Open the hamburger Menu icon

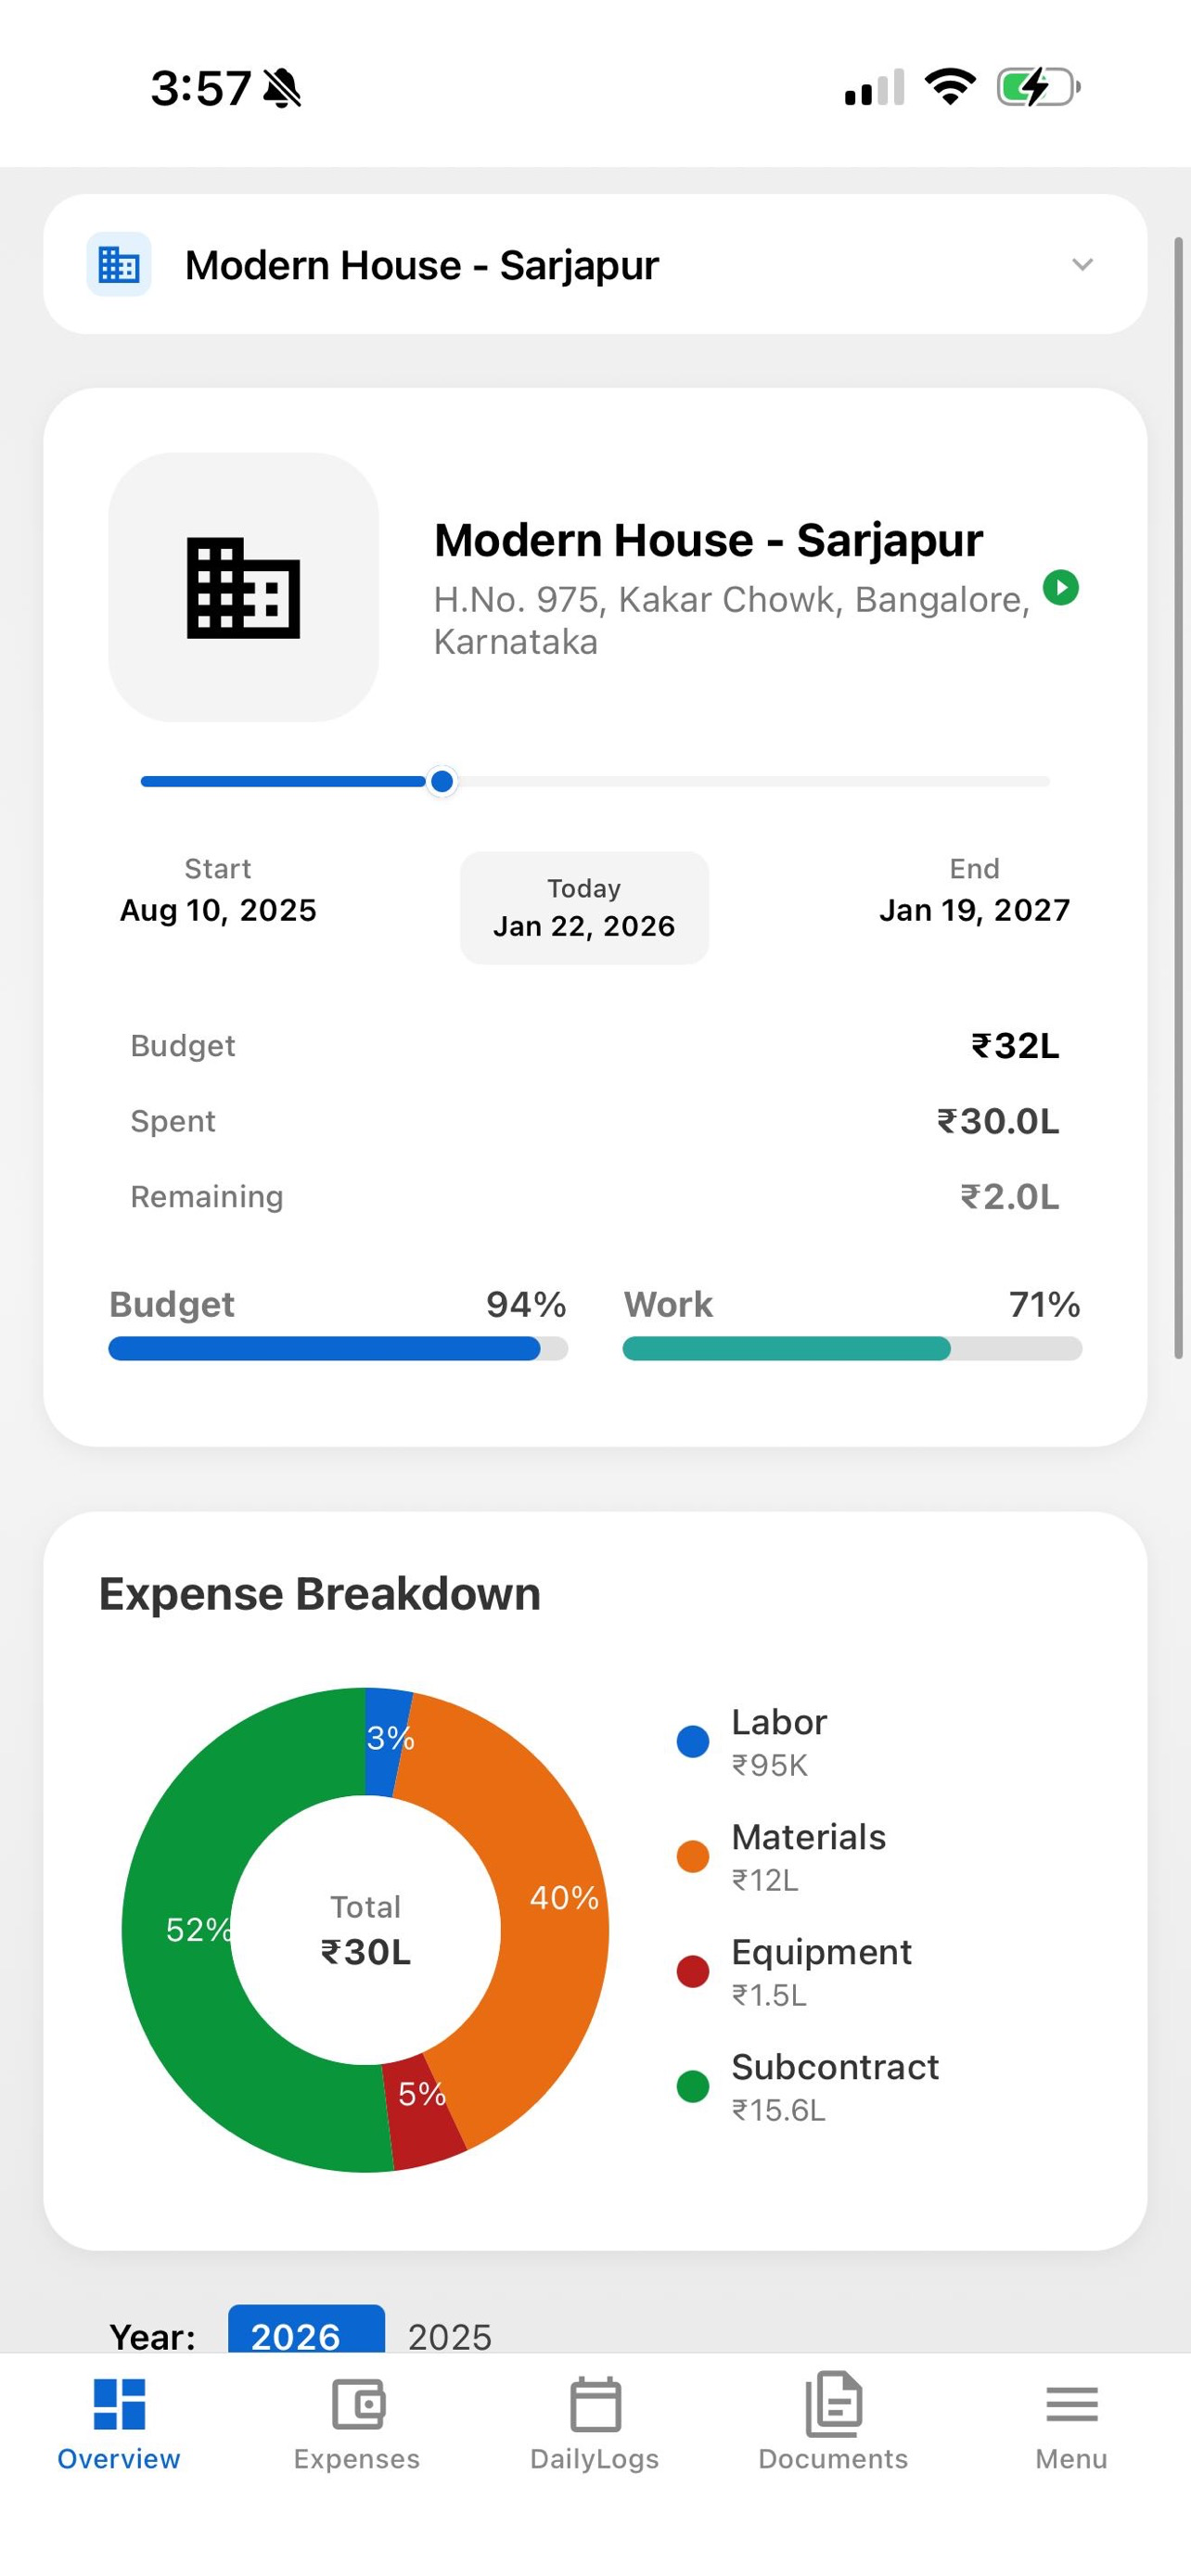click(1071, 2404)
